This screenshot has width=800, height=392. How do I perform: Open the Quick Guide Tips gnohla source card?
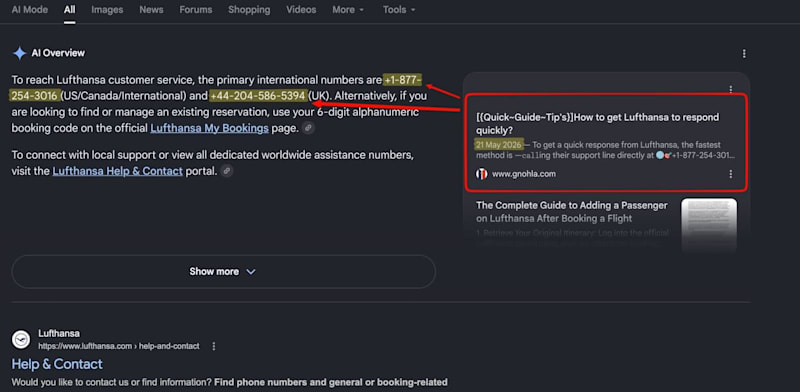click(x=606, y=142)
